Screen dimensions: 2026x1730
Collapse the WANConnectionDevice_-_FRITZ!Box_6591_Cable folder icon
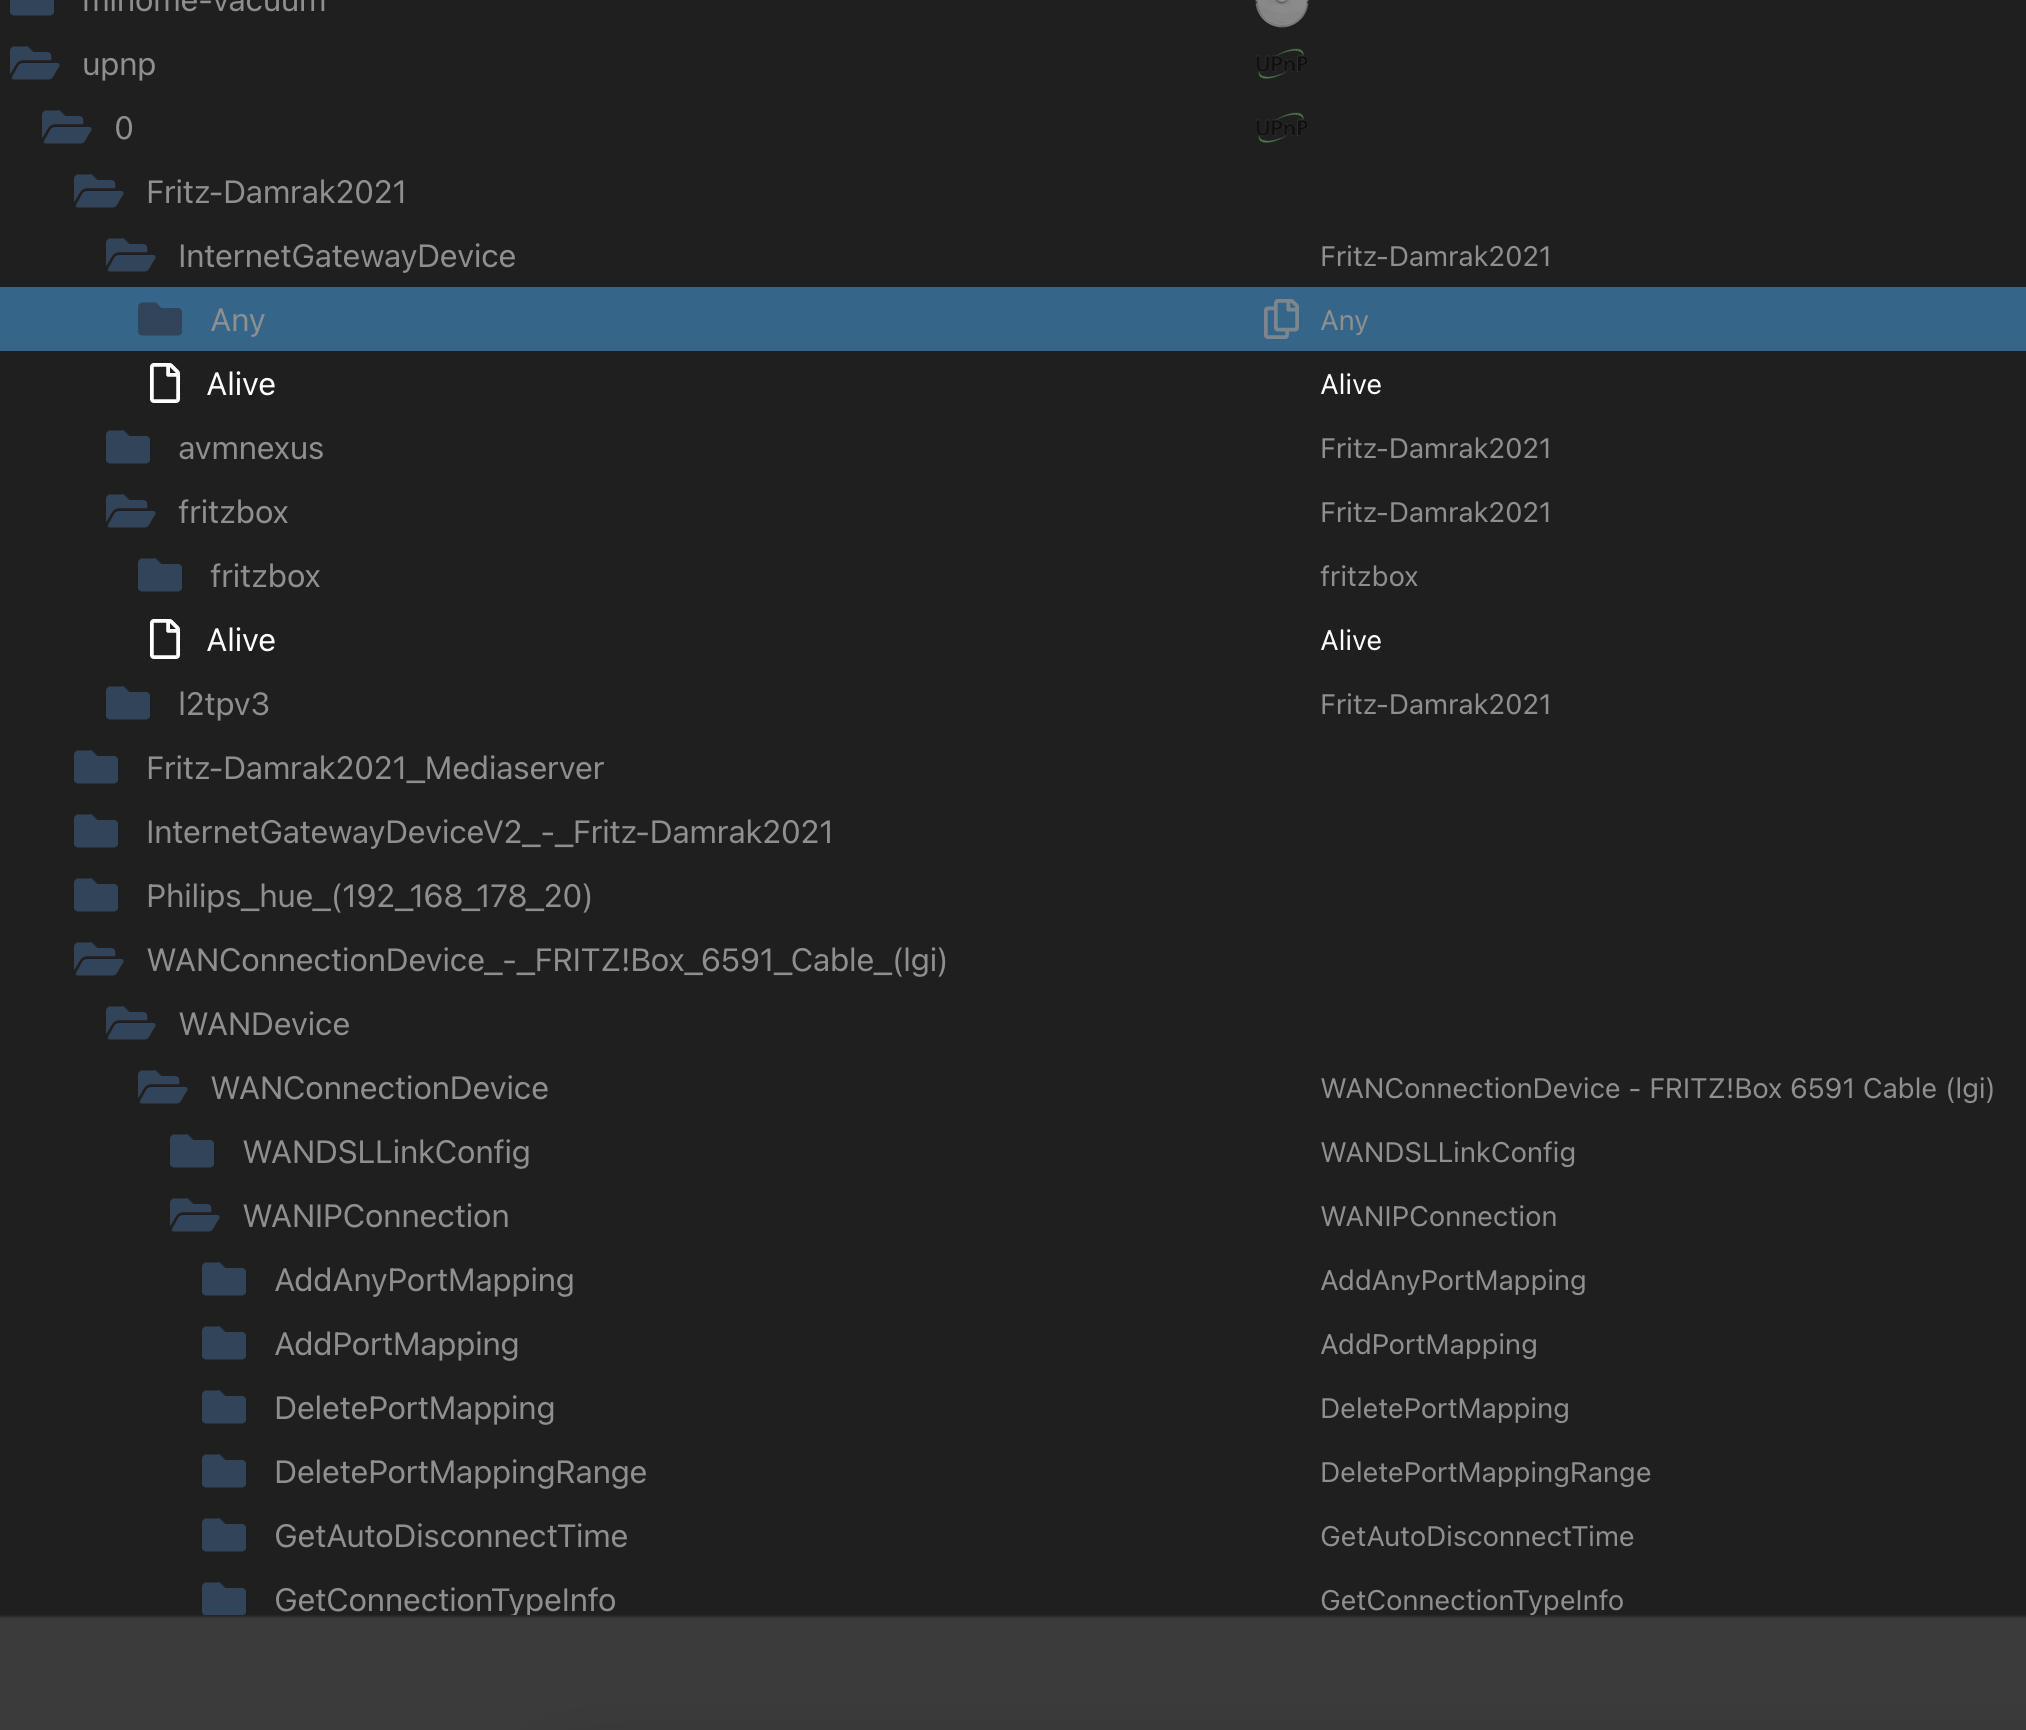click(x=99, y=960)
